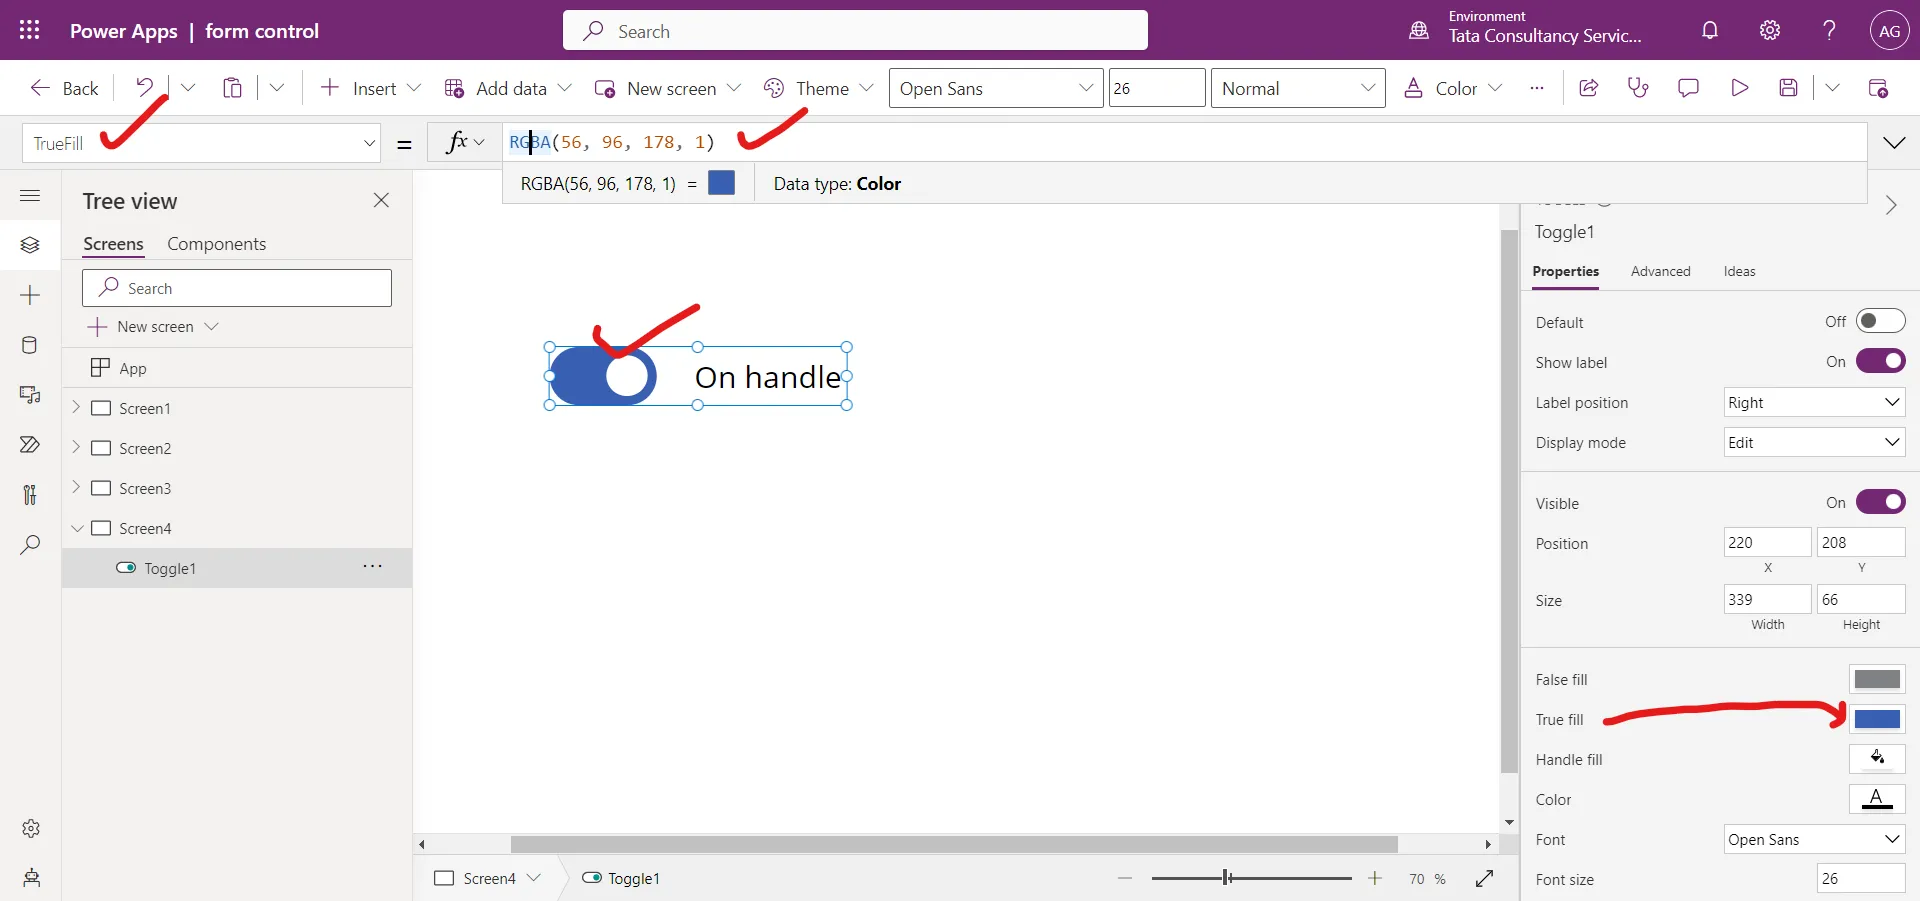Viewport: 1920px width, 901px height.
Task: Open Power Automate icon in left rail
Action: click(30, 445)
